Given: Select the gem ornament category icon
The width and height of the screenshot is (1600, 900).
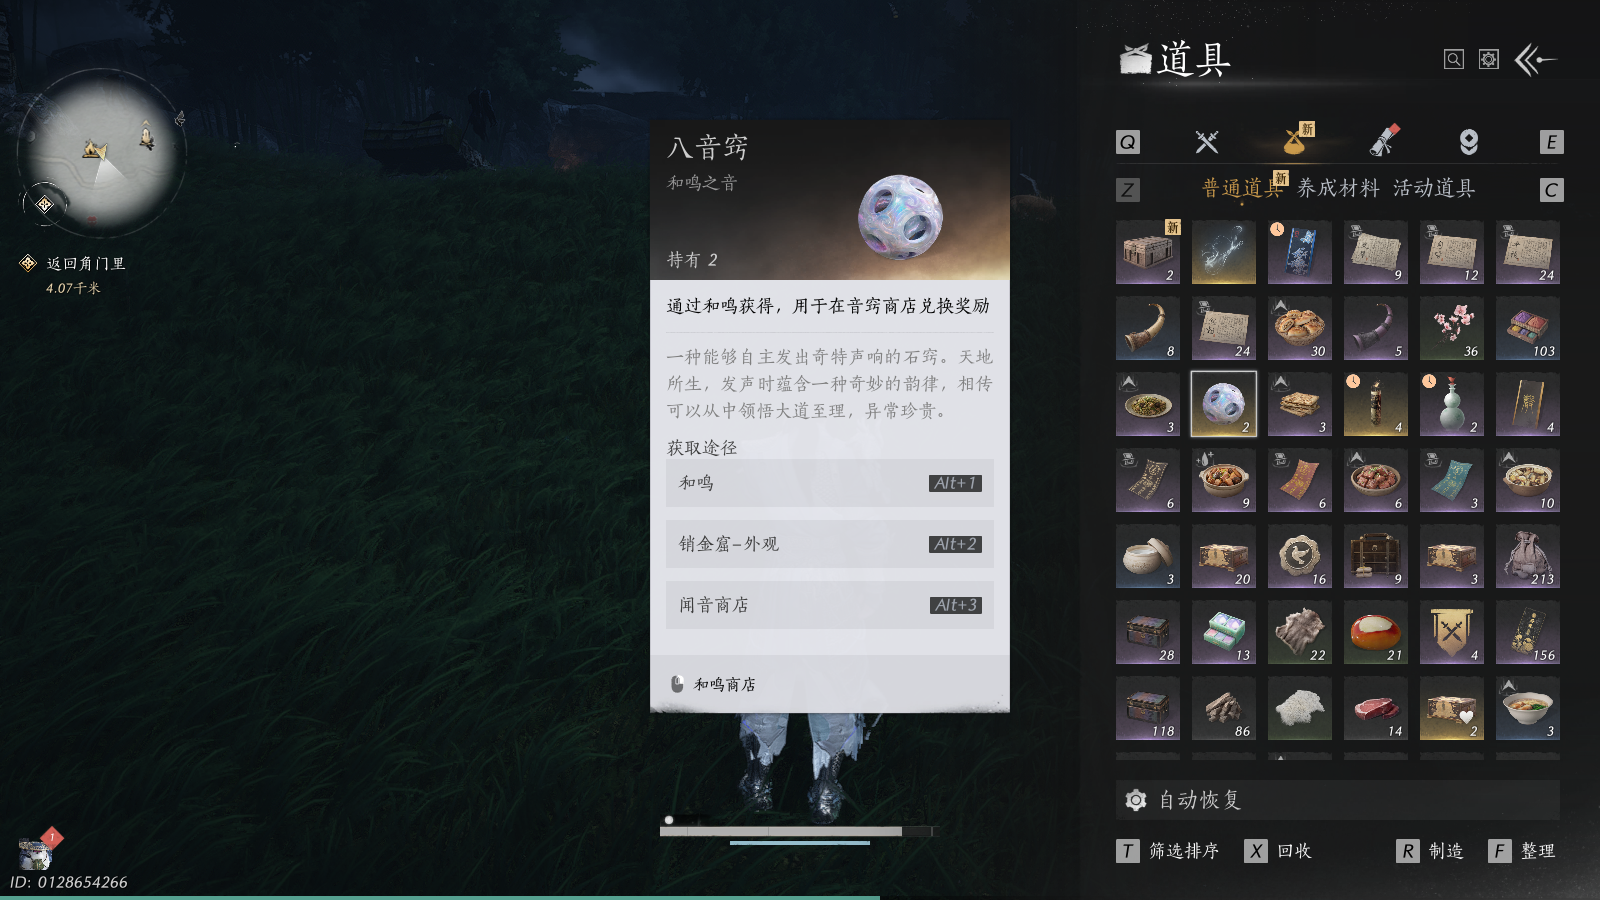Looking at the screenshot, I should point(1469,142).
